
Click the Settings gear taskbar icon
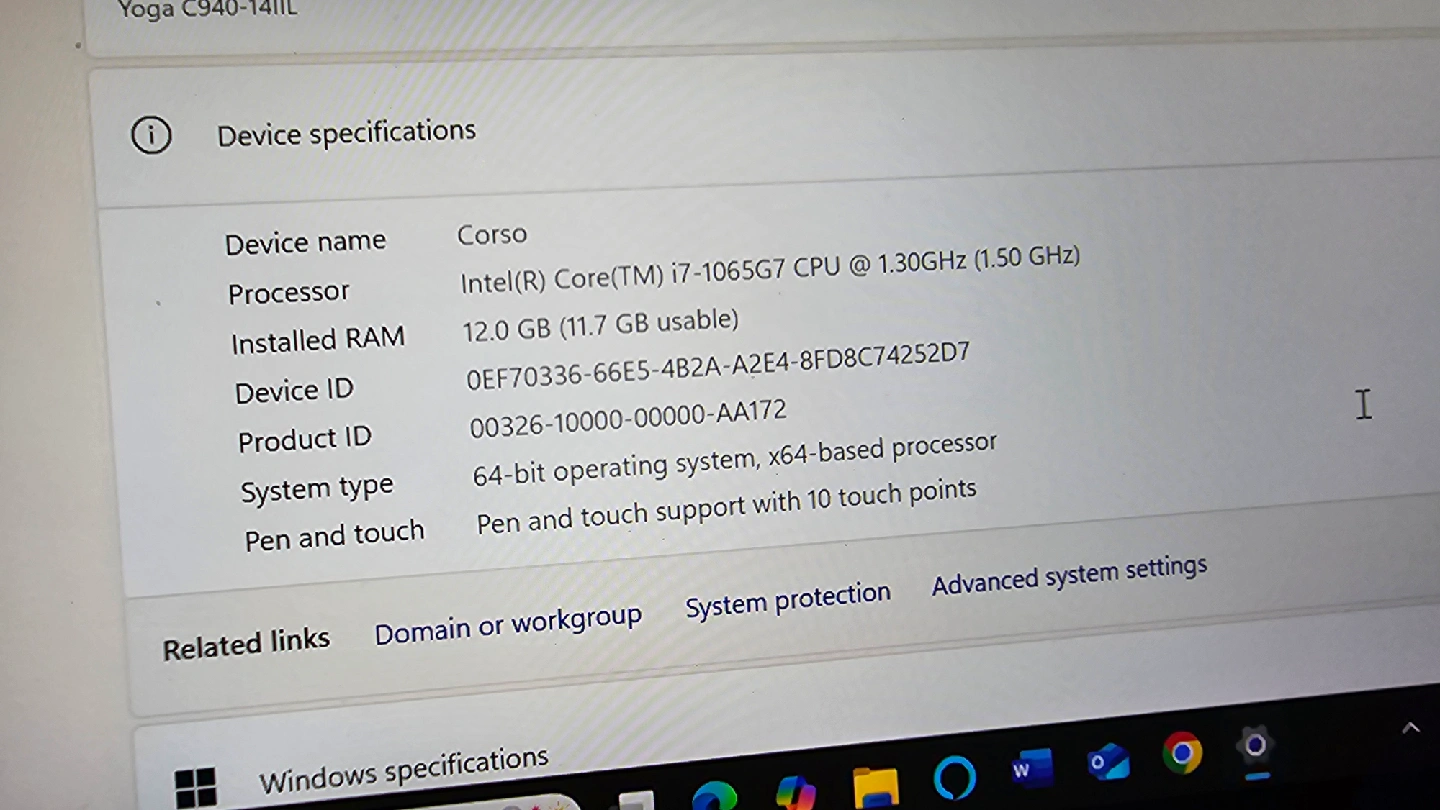point(1256,746)
